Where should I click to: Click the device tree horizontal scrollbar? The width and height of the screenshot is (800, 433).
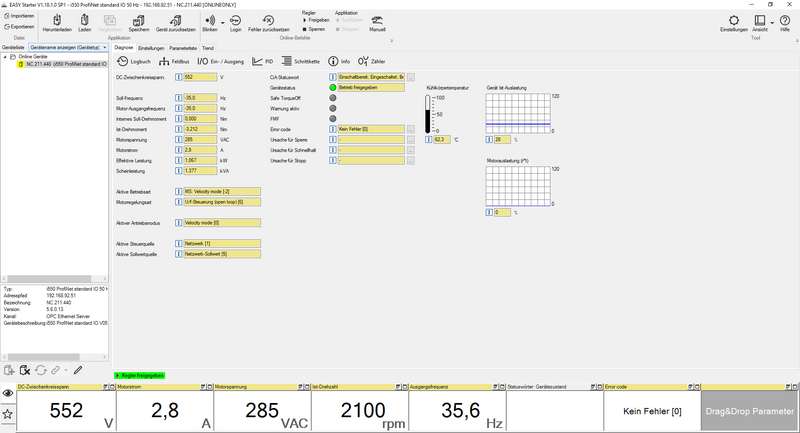[54, 278]
